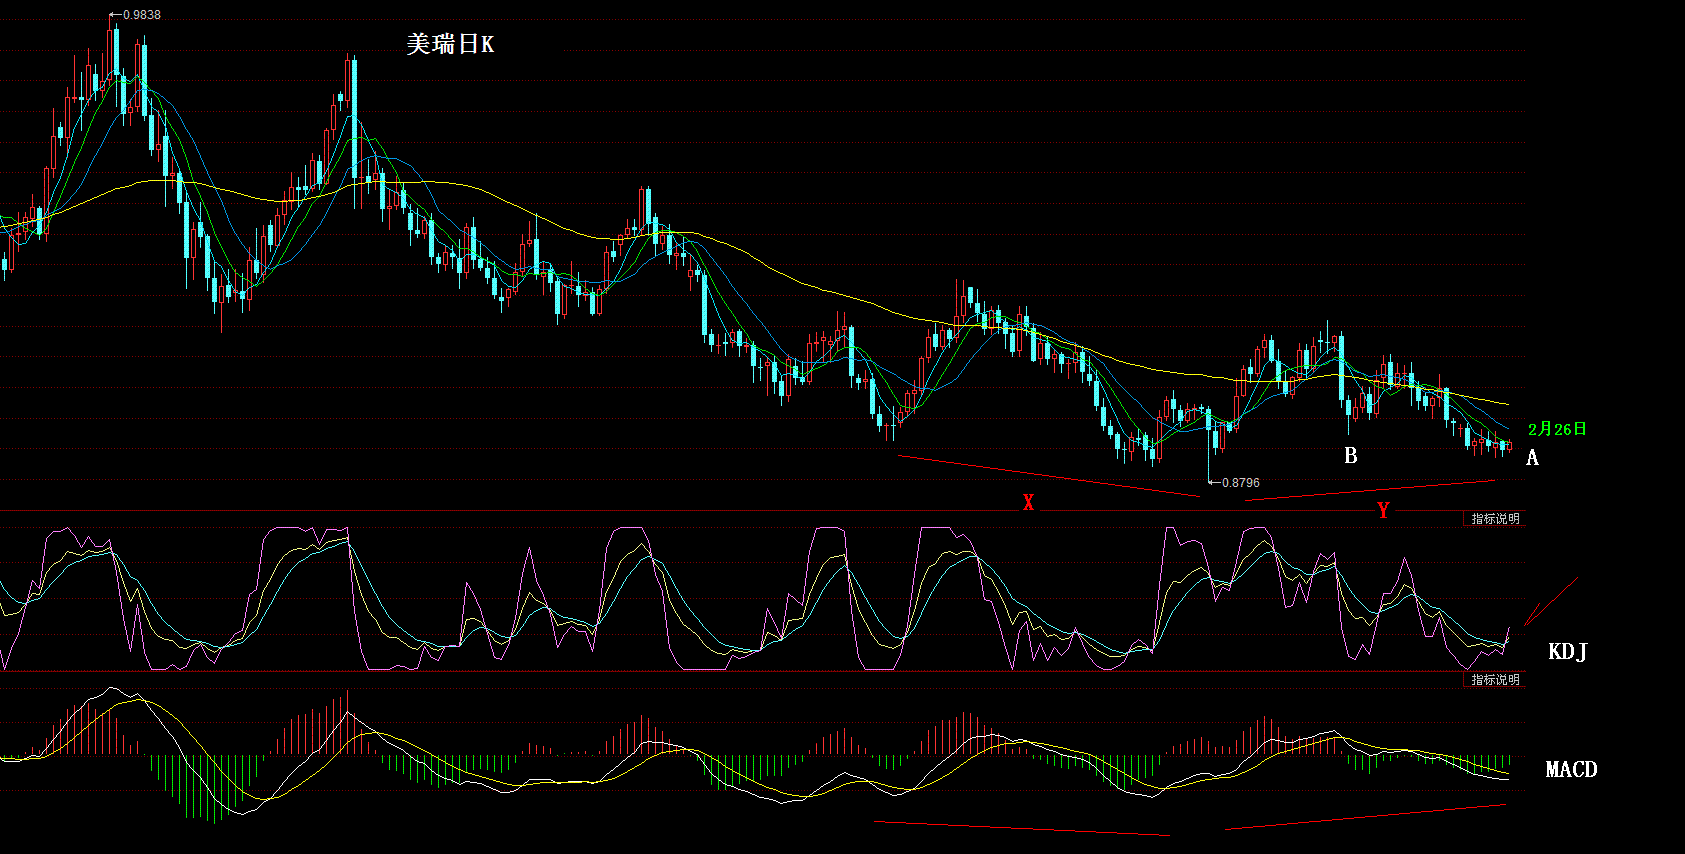1685x854 pixels.
Task: Click the 指标说明 button above the KDJ panel
Action: 1495,519
